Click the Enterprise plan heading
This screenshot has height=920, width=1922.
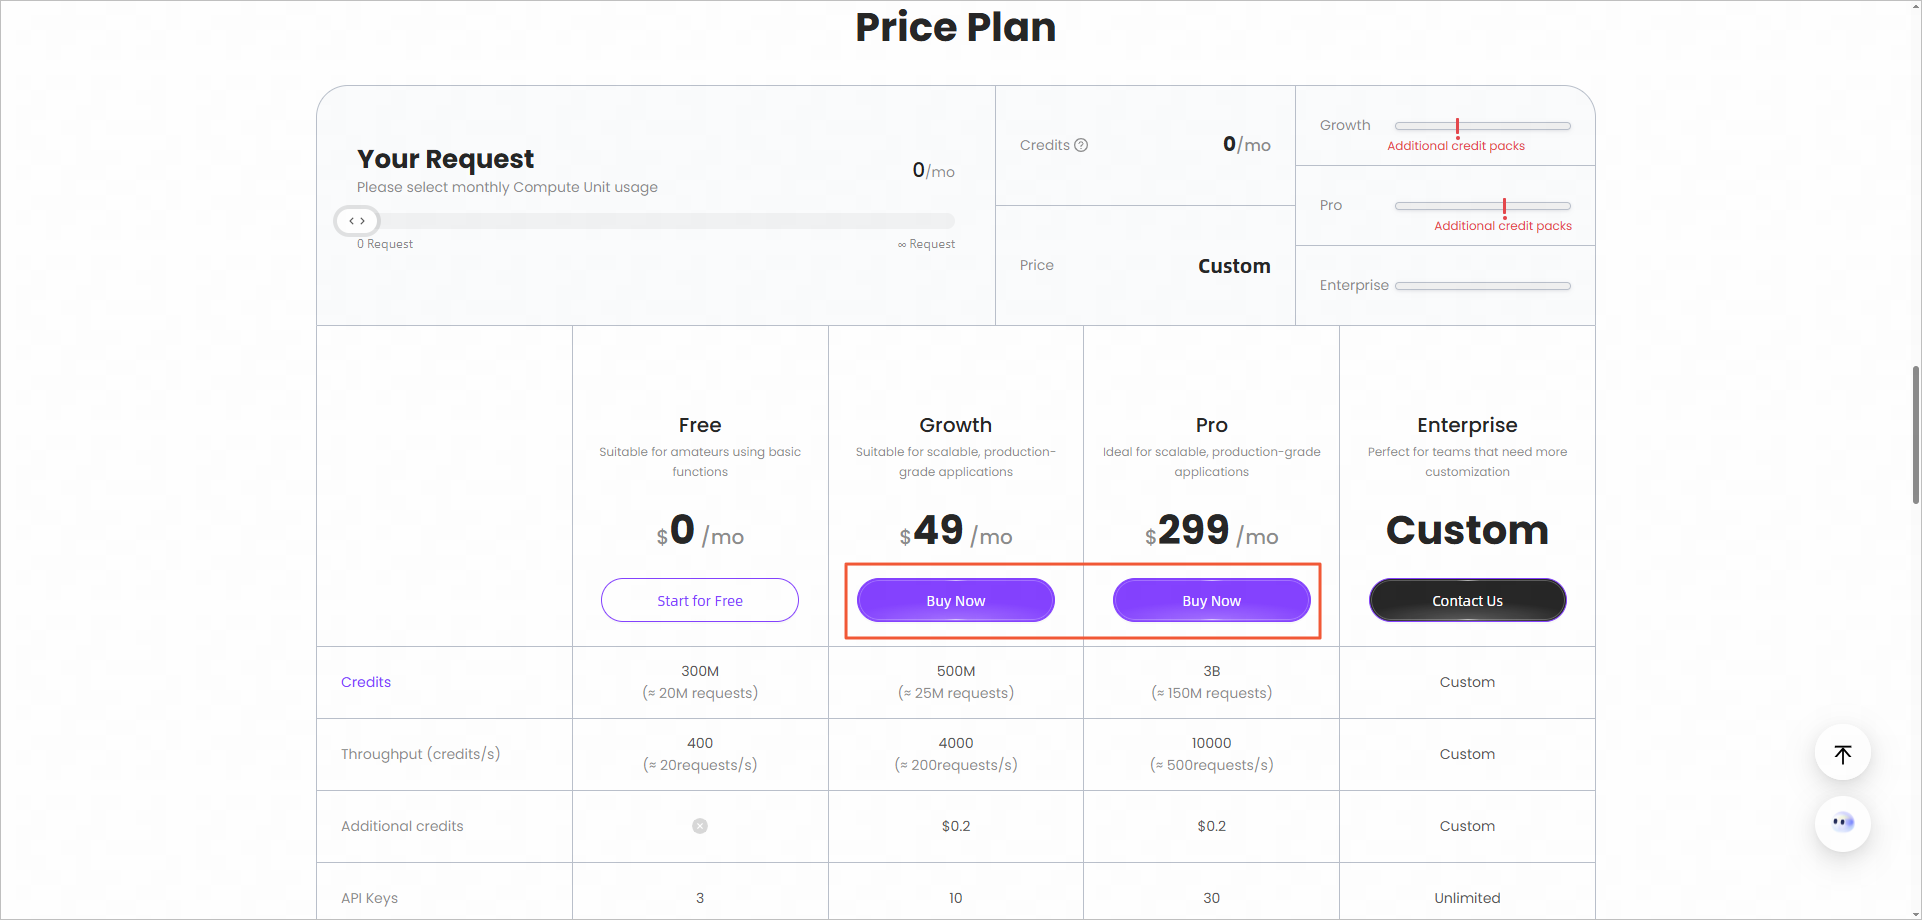coord(1467,425)
